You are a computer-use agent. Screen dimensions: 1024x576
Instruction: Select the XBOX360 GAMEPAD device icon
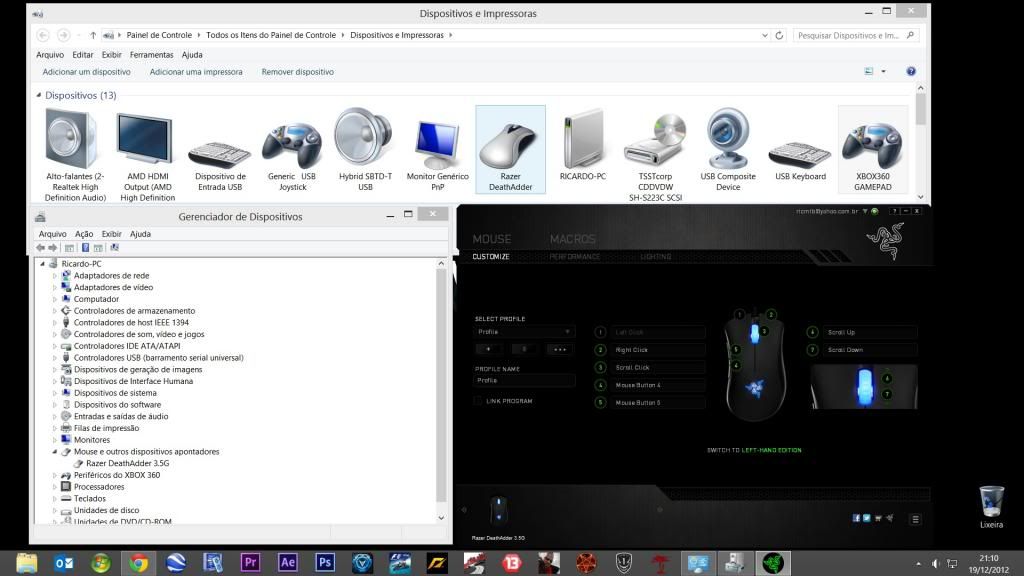(x=872, y=150)
